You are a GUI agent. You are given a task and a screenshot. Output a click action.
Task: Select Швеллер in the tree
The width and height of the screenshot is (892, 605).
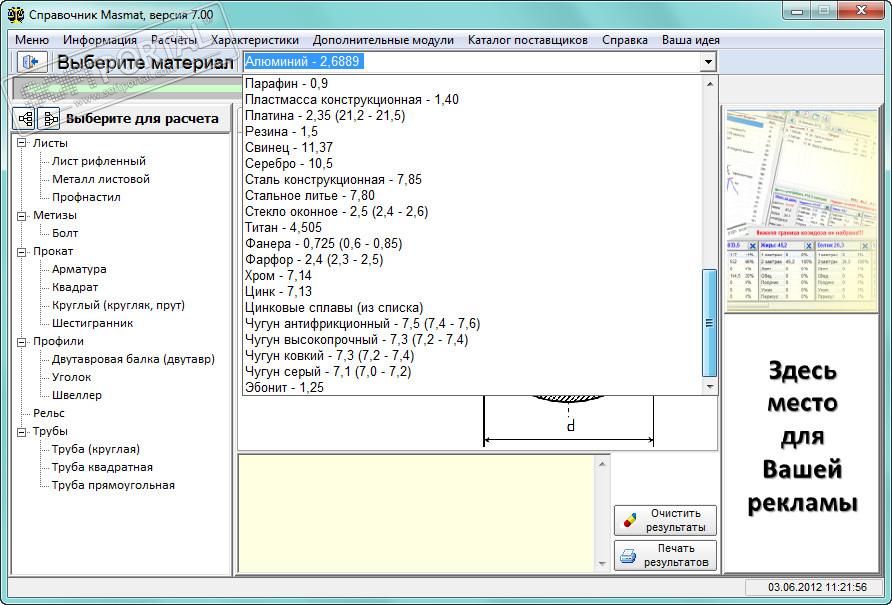76,395
